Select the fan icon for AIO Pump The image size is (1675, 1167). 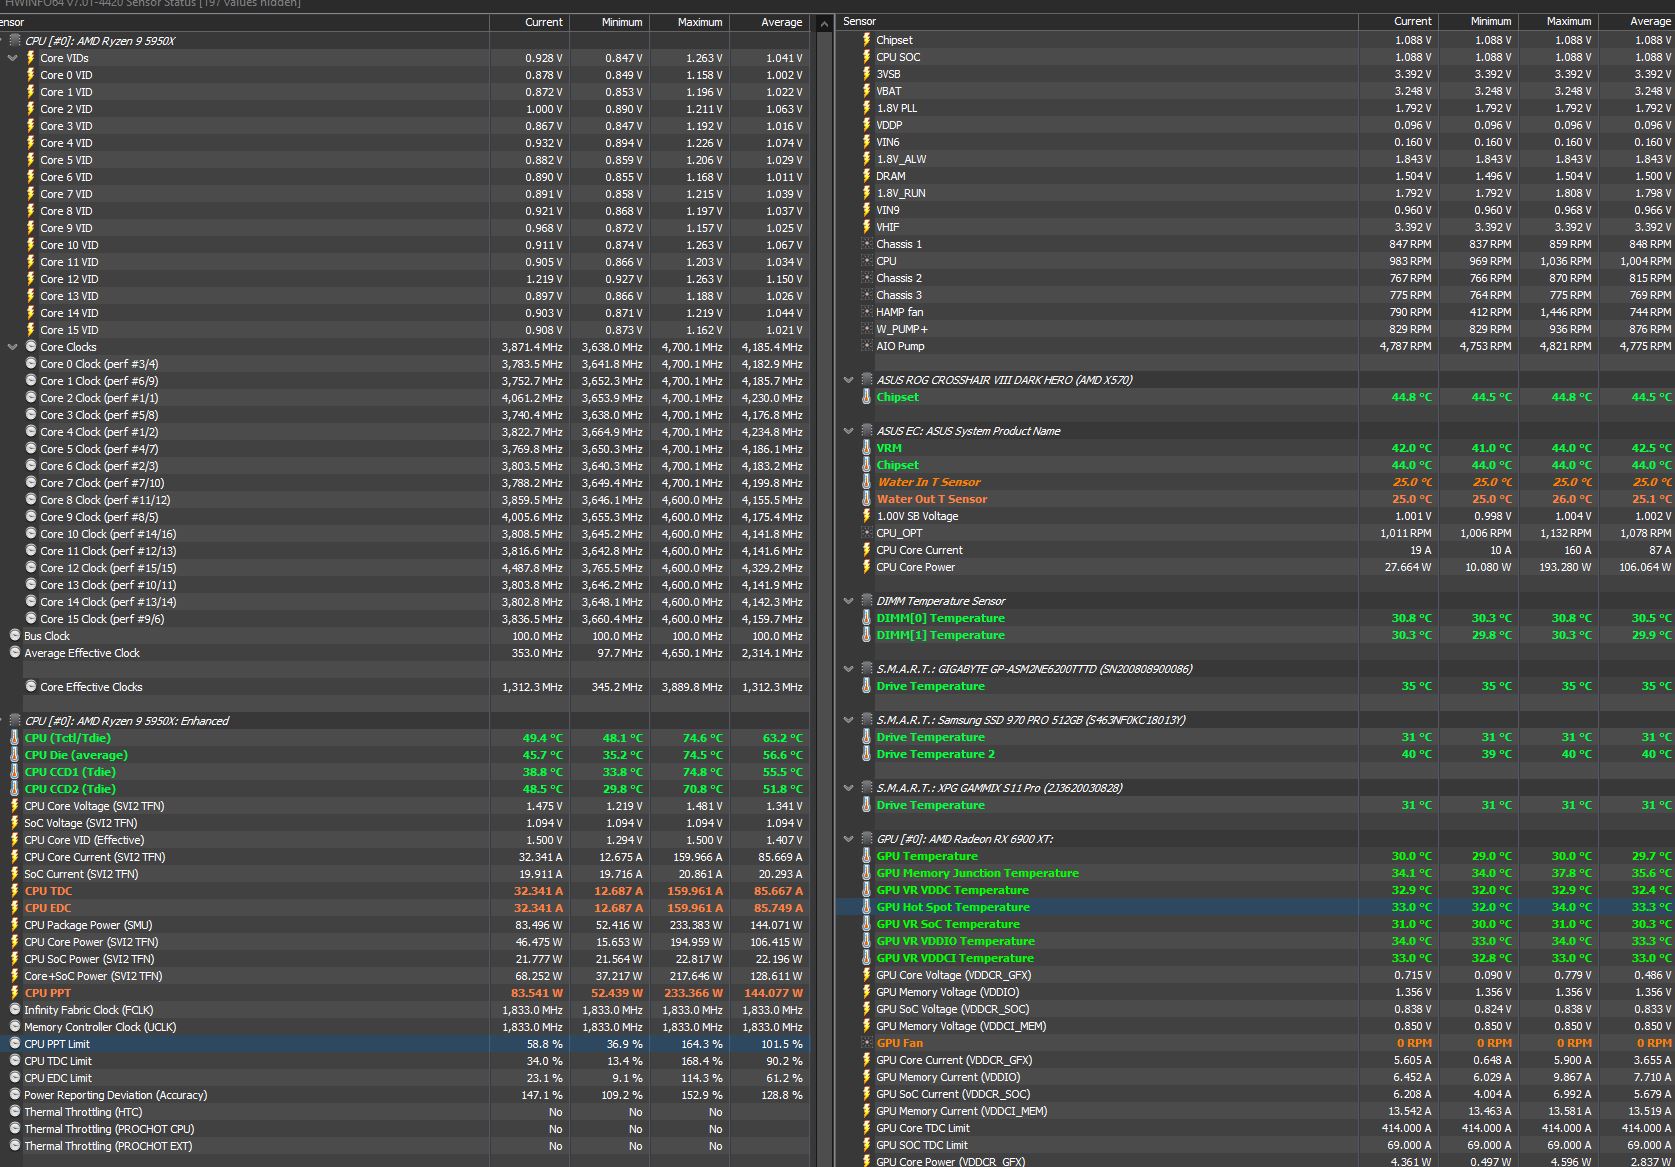coord(867,346)
